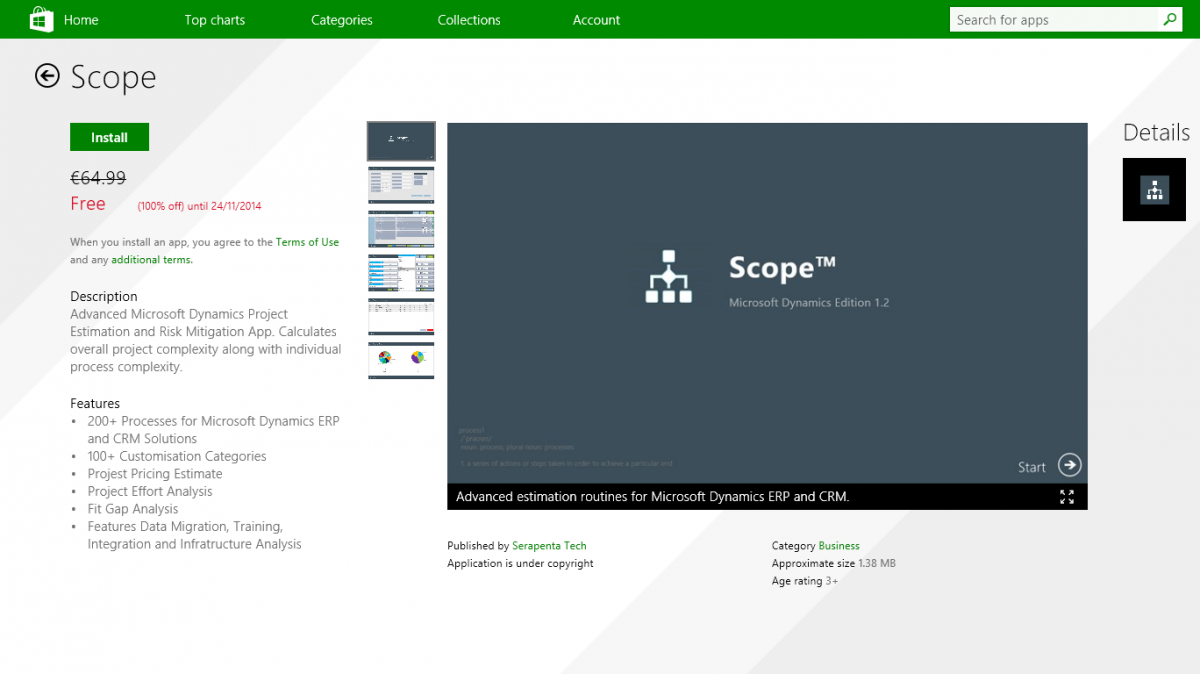Click the '(100% off) until 24/11/2014' text
1200x674 pixels.
click(199, 206)
